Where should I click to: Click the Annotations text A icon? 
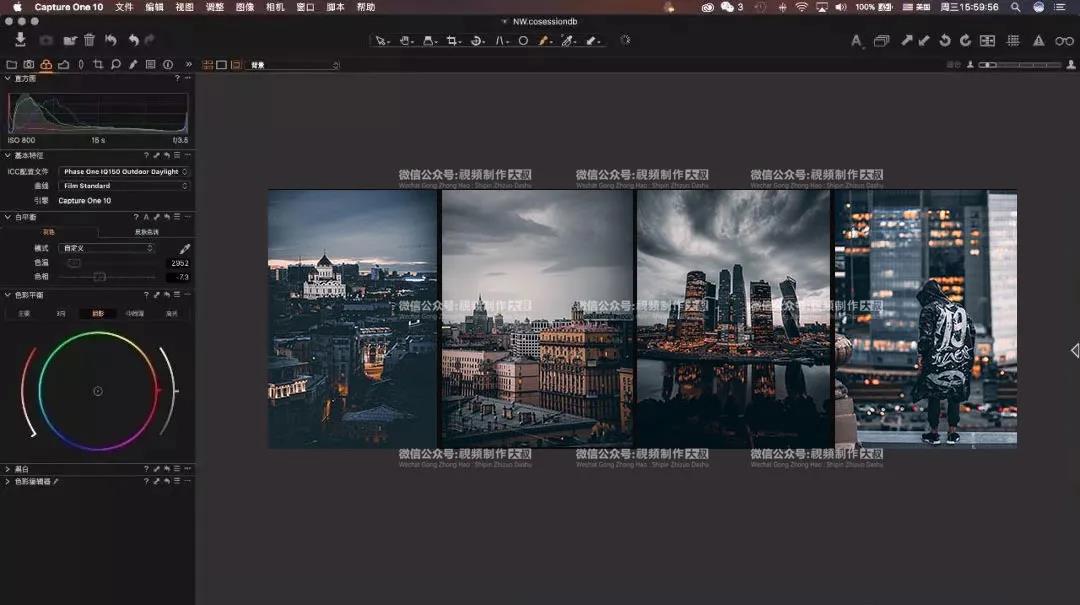pos(856,41)
